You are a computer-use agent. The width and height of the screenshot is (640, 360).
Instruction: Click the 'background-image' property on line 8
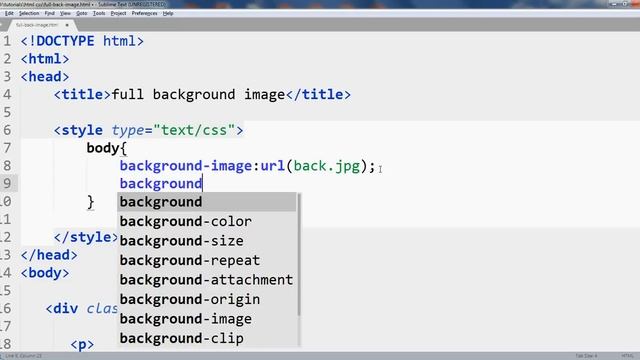point(186,166)
